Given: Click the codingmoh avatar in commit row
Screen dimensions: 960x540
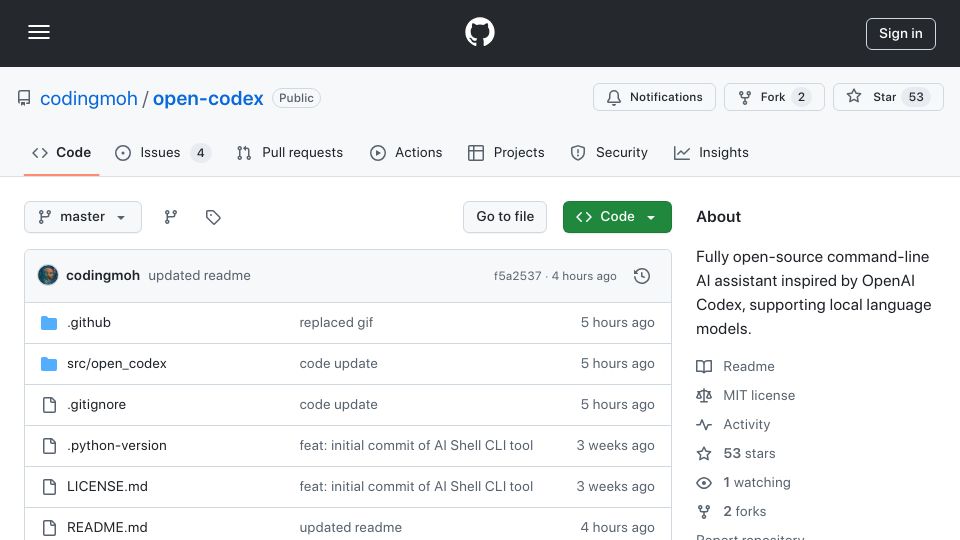Looking at the screenshot, I should click(48, 276).
